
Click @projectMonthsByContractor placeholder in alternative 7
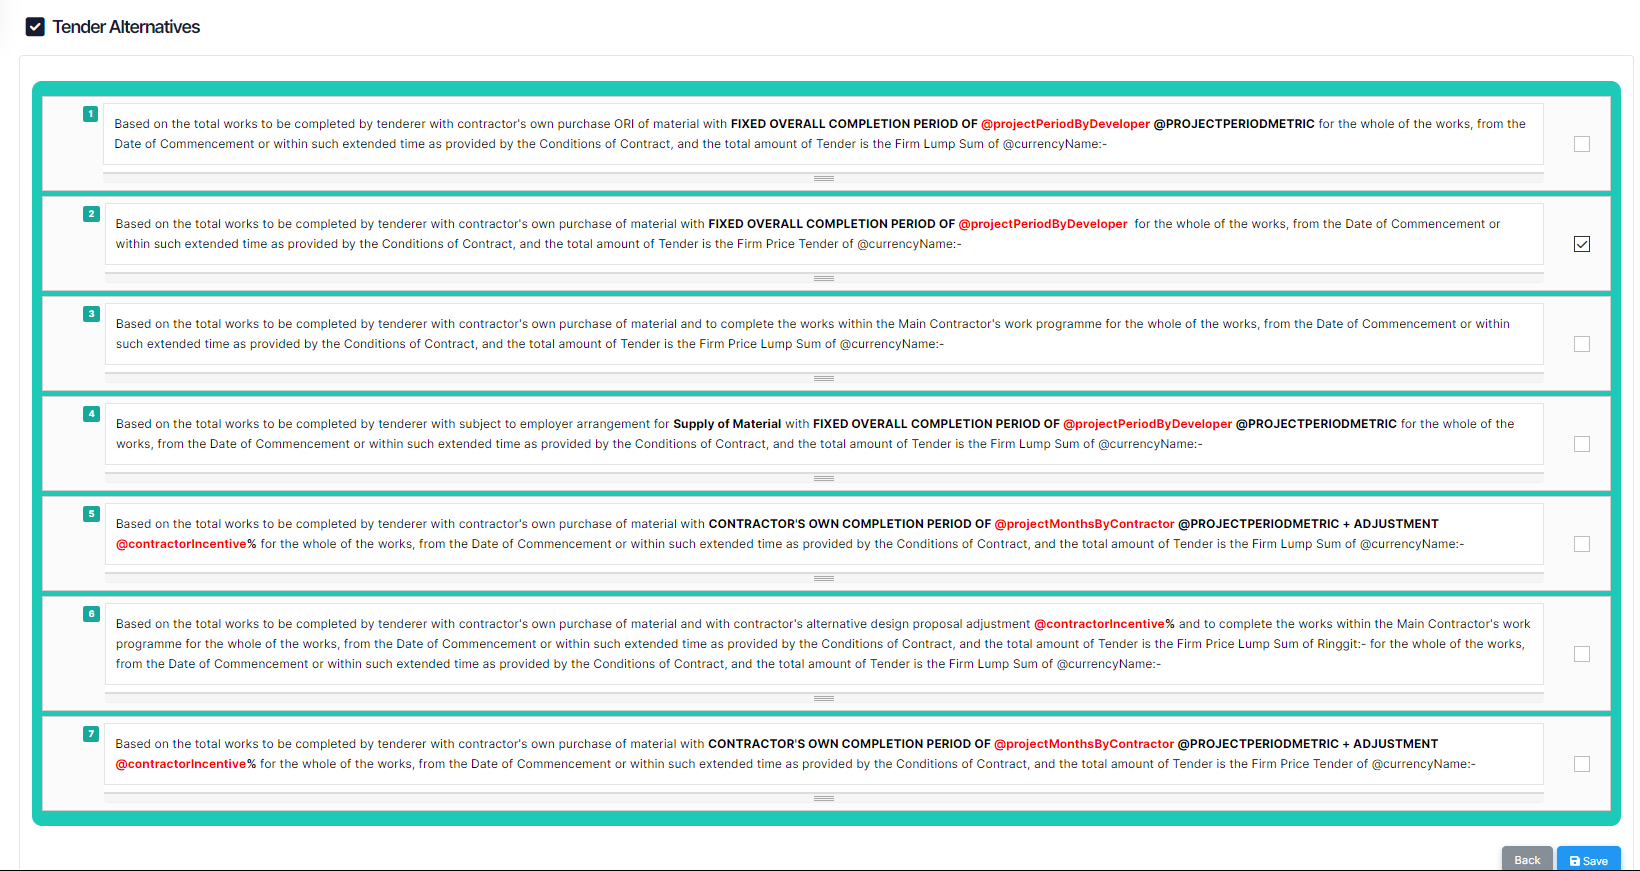tap(1084, 744)
